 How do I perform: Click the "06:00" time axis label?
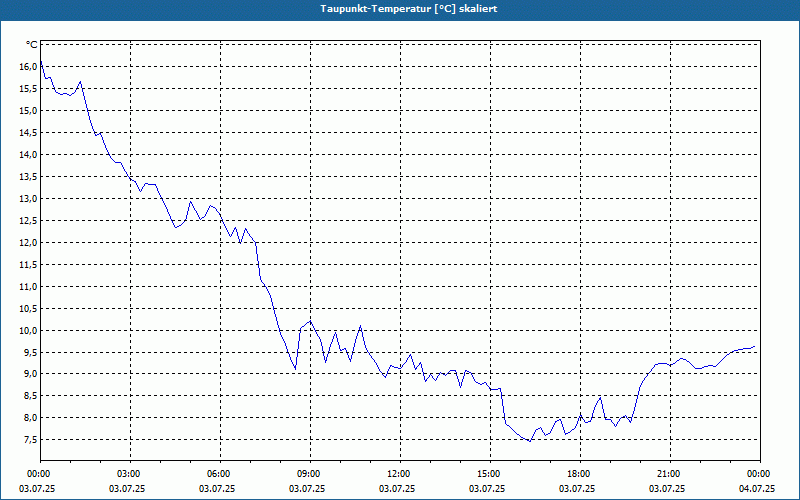point(217,474)
